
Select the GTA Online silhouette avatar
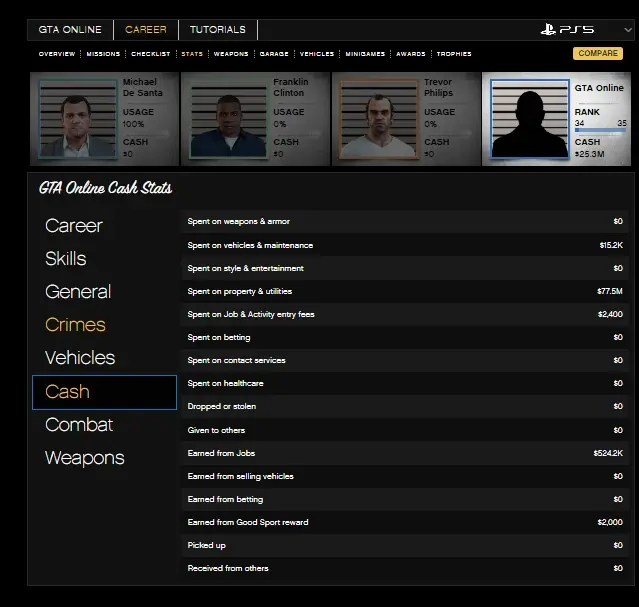tap(529, 119)
